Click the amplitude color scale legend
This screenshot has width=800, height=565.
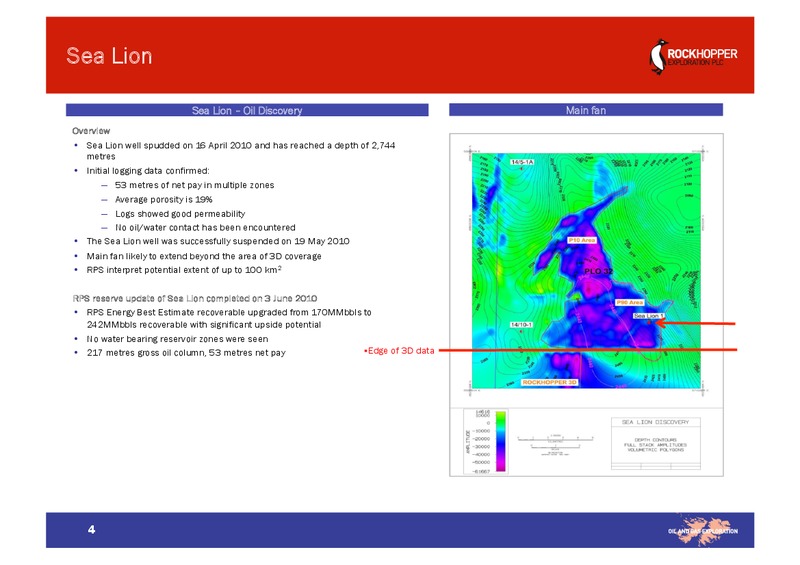(485, 441)
